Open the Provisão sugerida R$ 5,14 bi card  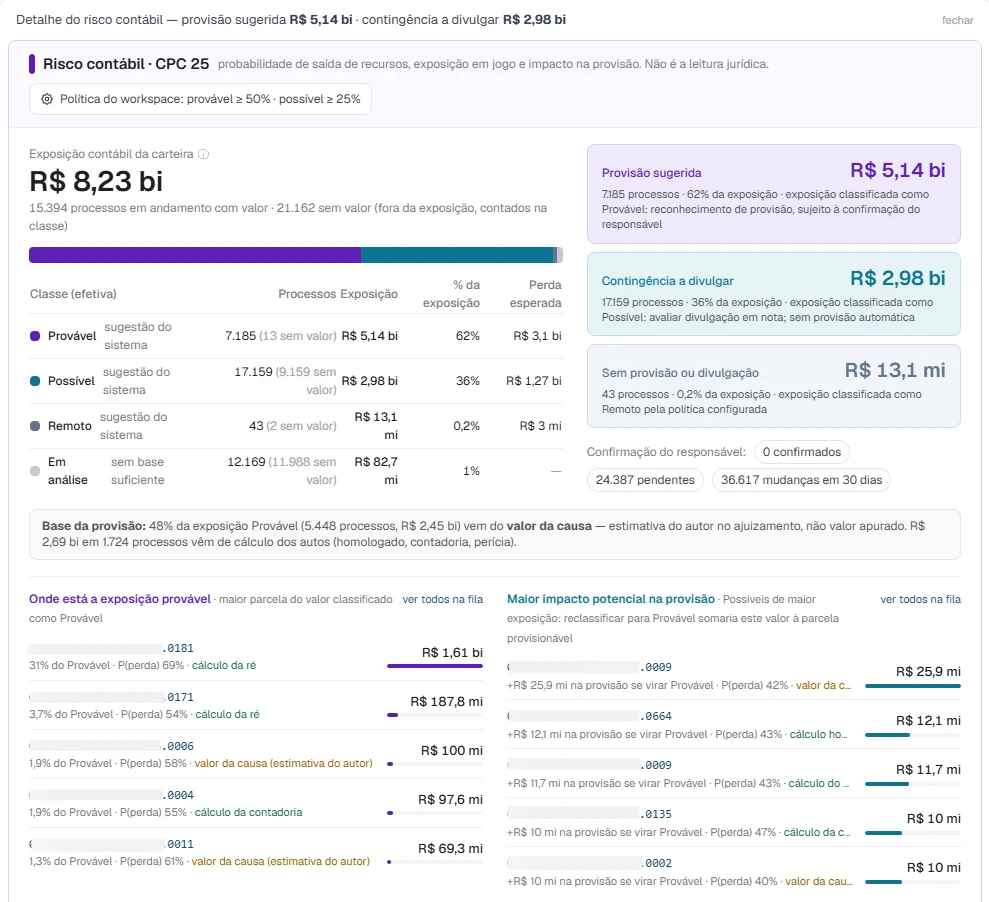(774, 194)
